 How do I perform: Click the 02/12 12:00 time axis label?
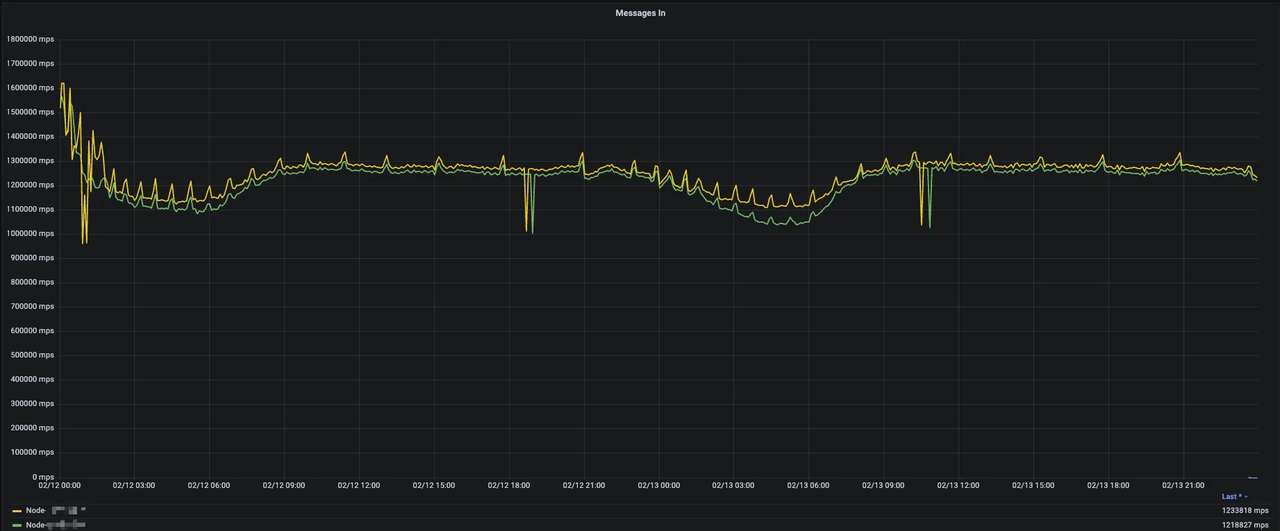pyautogui.click(x=359, y=485)
